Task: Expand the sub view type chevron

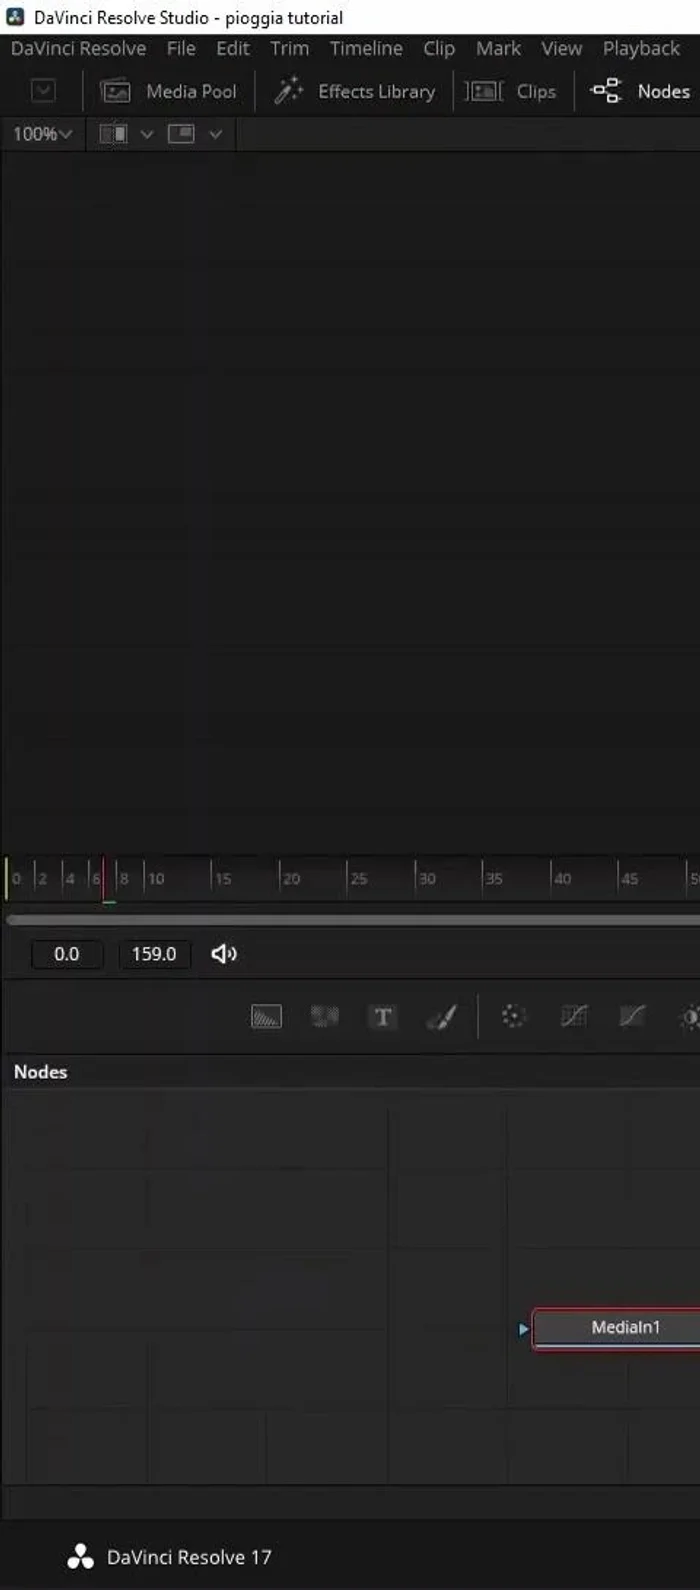Action: click(x=215, y=134)
